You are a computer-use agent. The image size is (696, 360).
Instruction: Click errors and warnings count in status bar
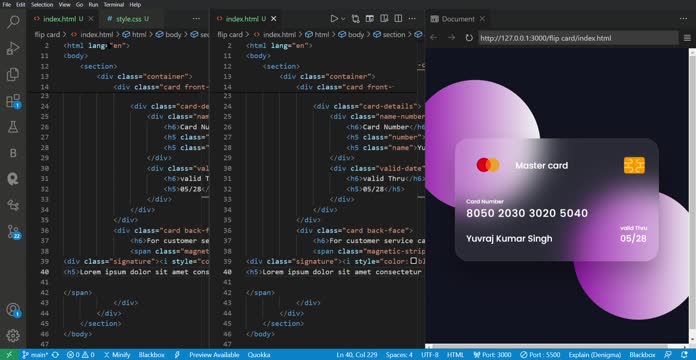click(x=80, y=355)
